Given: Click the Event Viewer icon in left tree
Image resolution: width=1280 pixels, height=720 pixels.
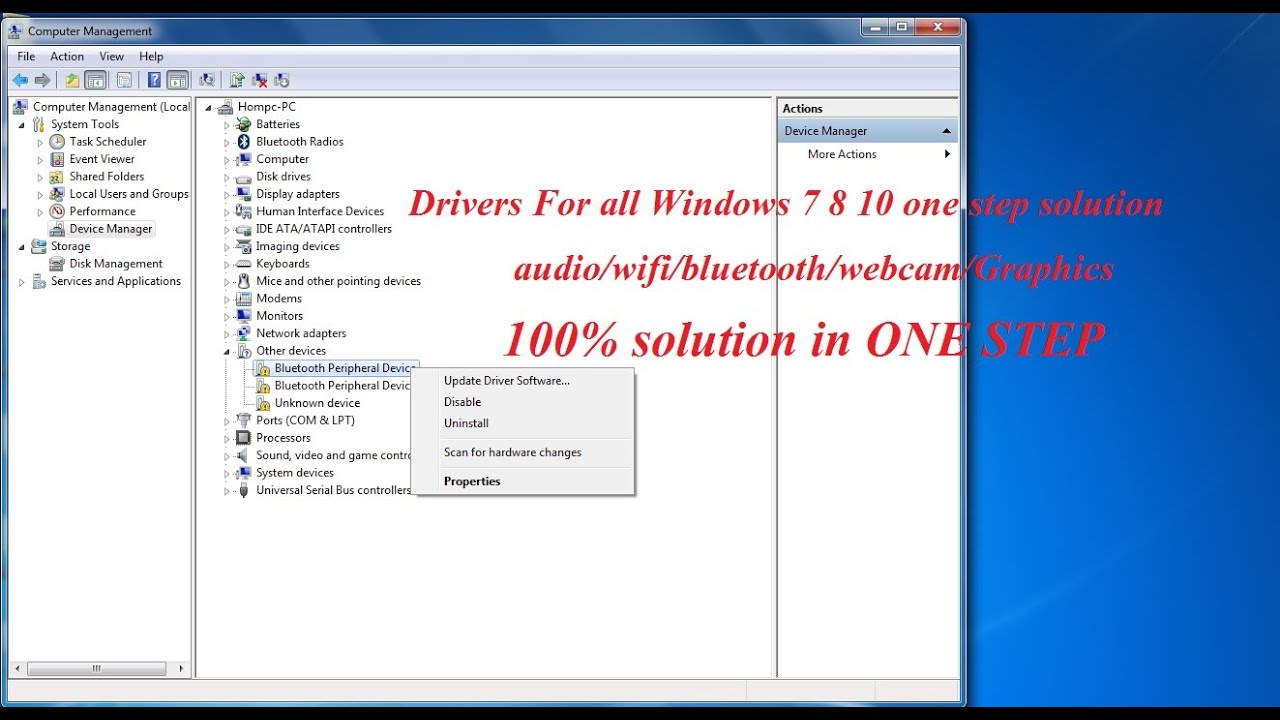Looking at the screenshot, I should click(57, 159).
